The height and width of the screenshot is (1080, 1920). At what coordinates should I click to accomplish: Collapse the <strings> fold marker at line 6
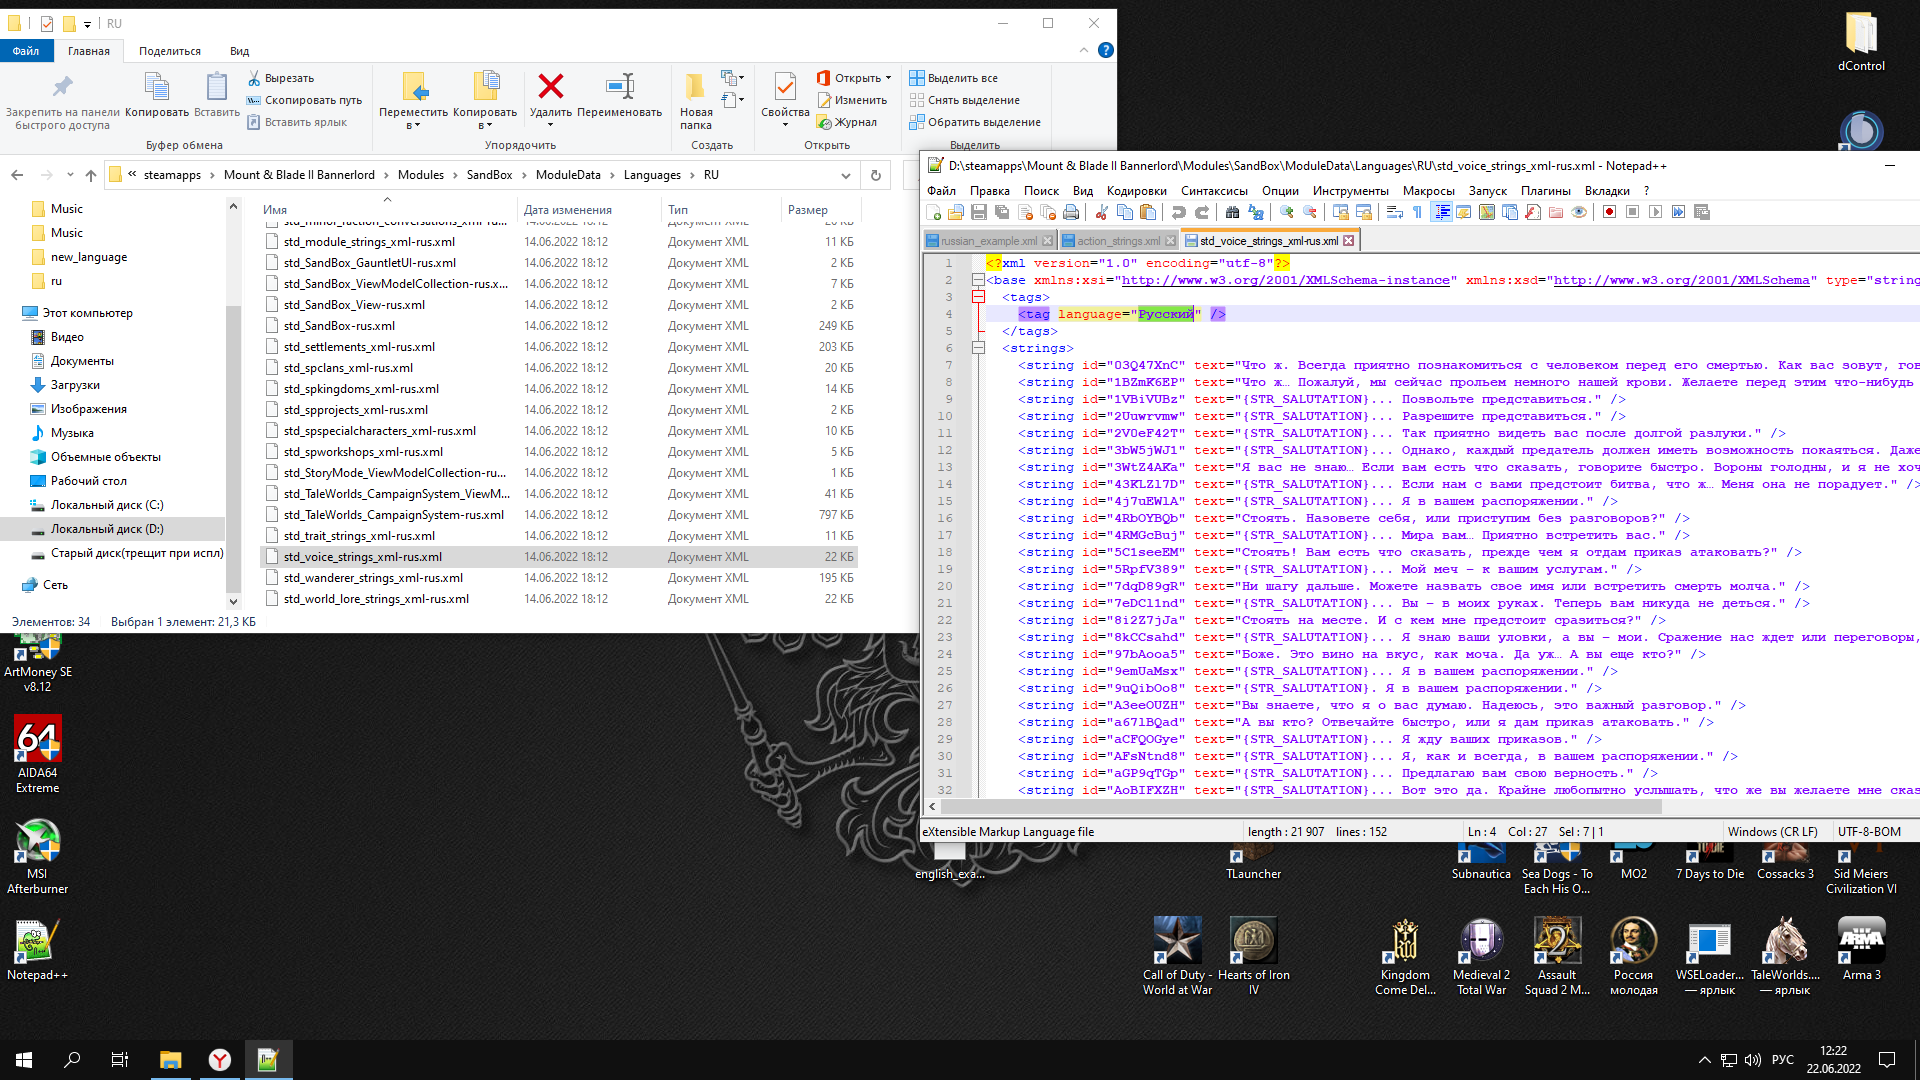click(978, 348)
